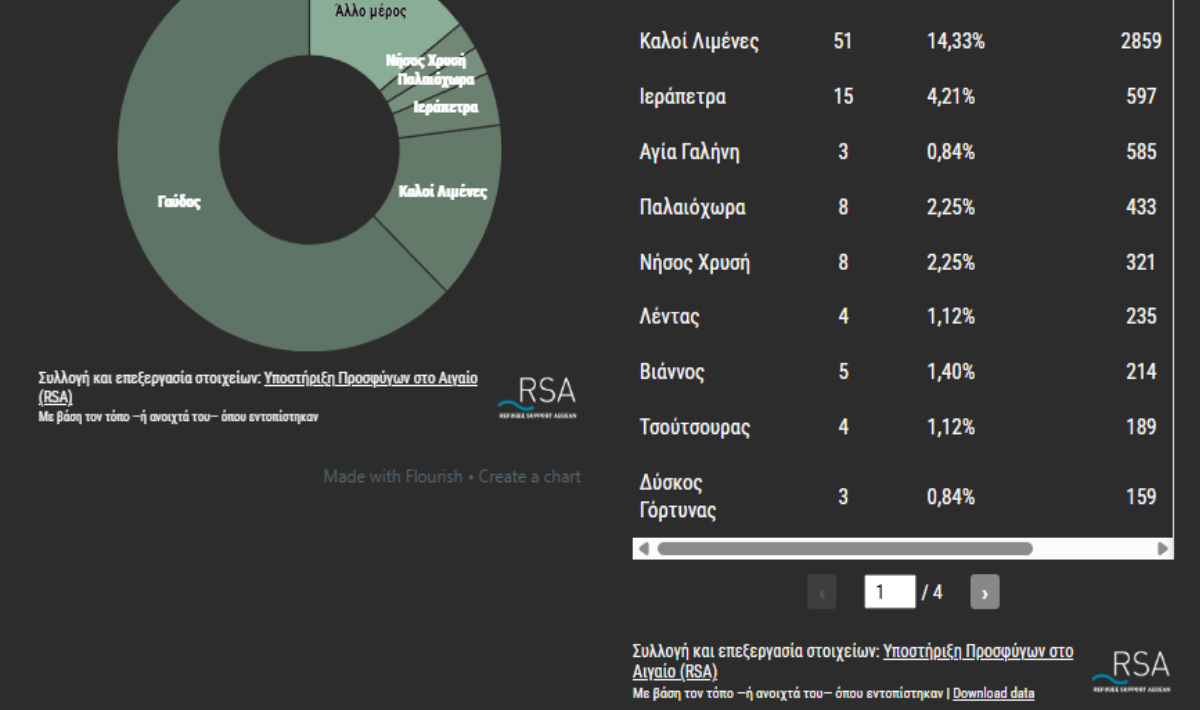This screenshot has height=710, width=1200.
Task: Focus the page number input field
Action: 889,592
